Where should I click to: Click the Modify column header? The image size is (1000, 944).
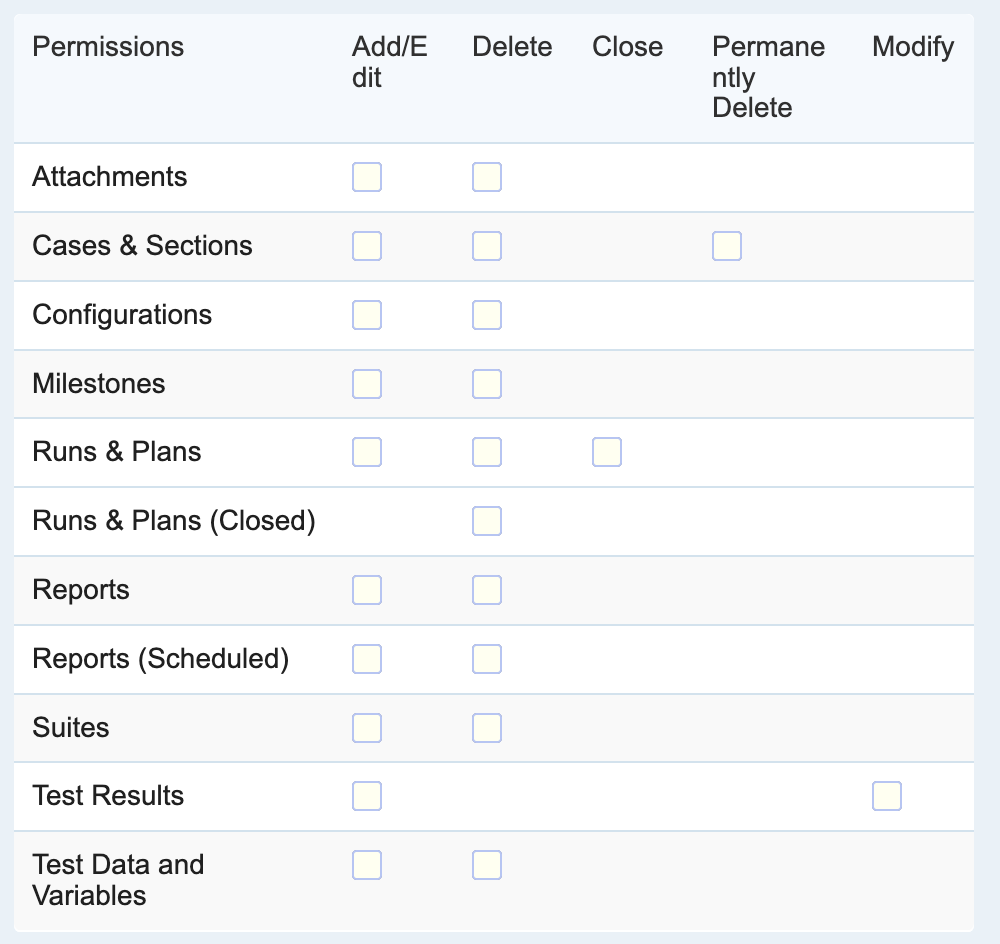coord(913,47)
